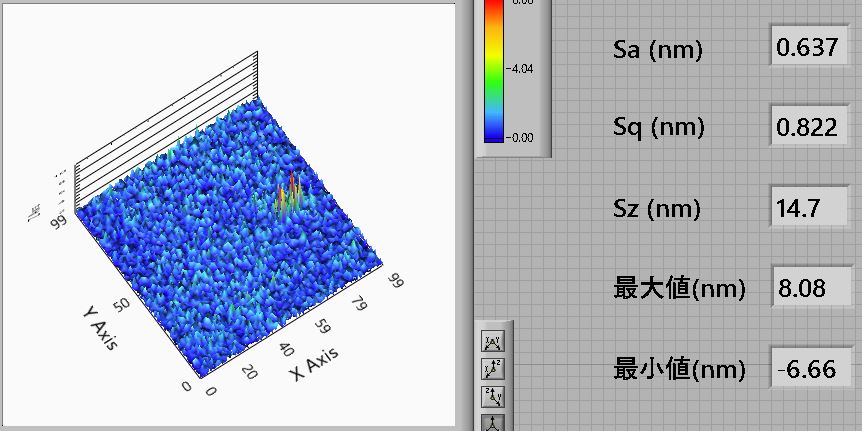Image resolution: width=862 pixels, height=431 pixels.
Task: Click the Sz (nm) label
Action: [657, 209]
